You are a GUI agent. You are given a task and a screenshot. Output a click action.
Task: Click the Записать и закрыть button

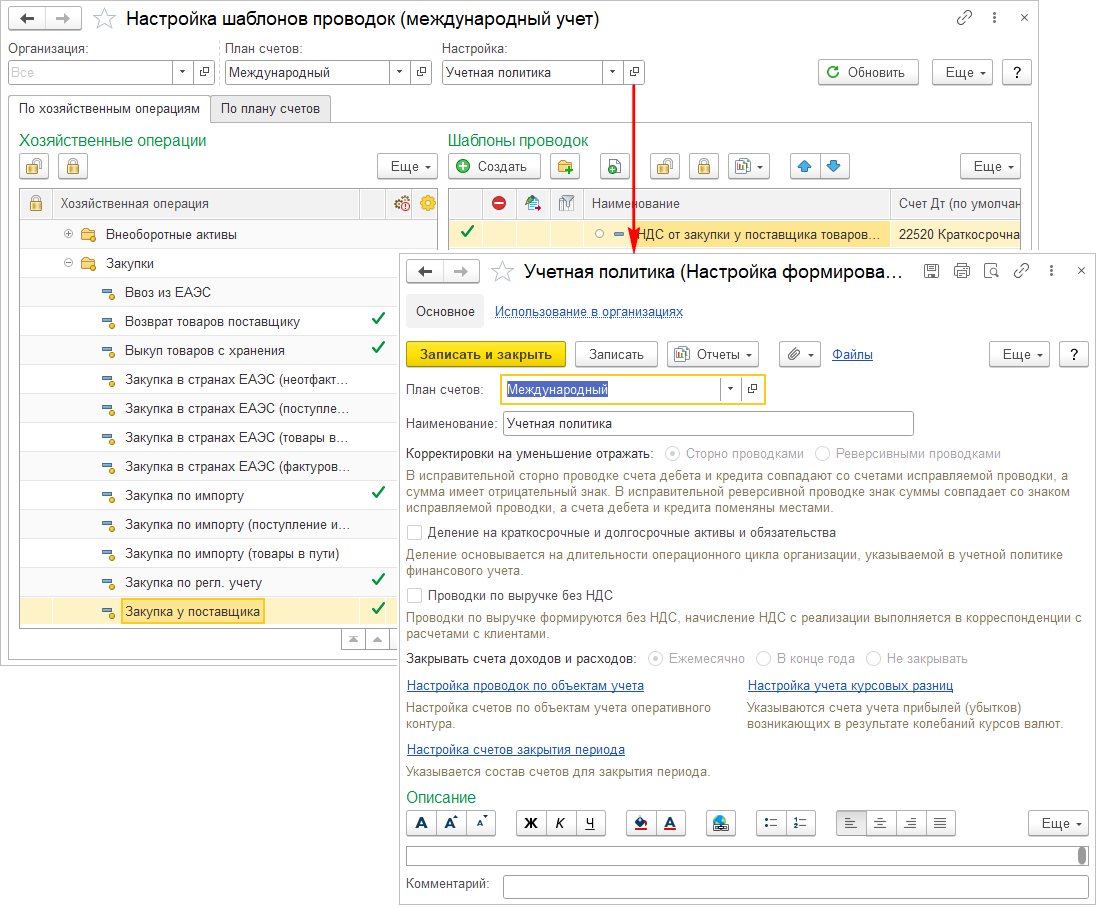point(485,354)
